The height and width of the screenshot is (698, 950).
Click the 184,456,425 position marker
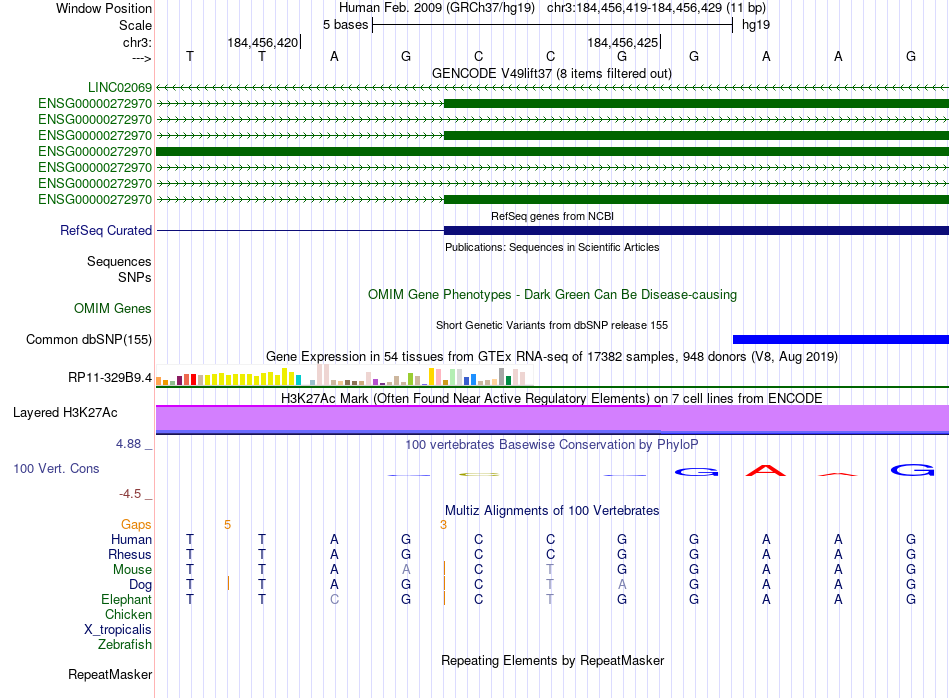623,42
